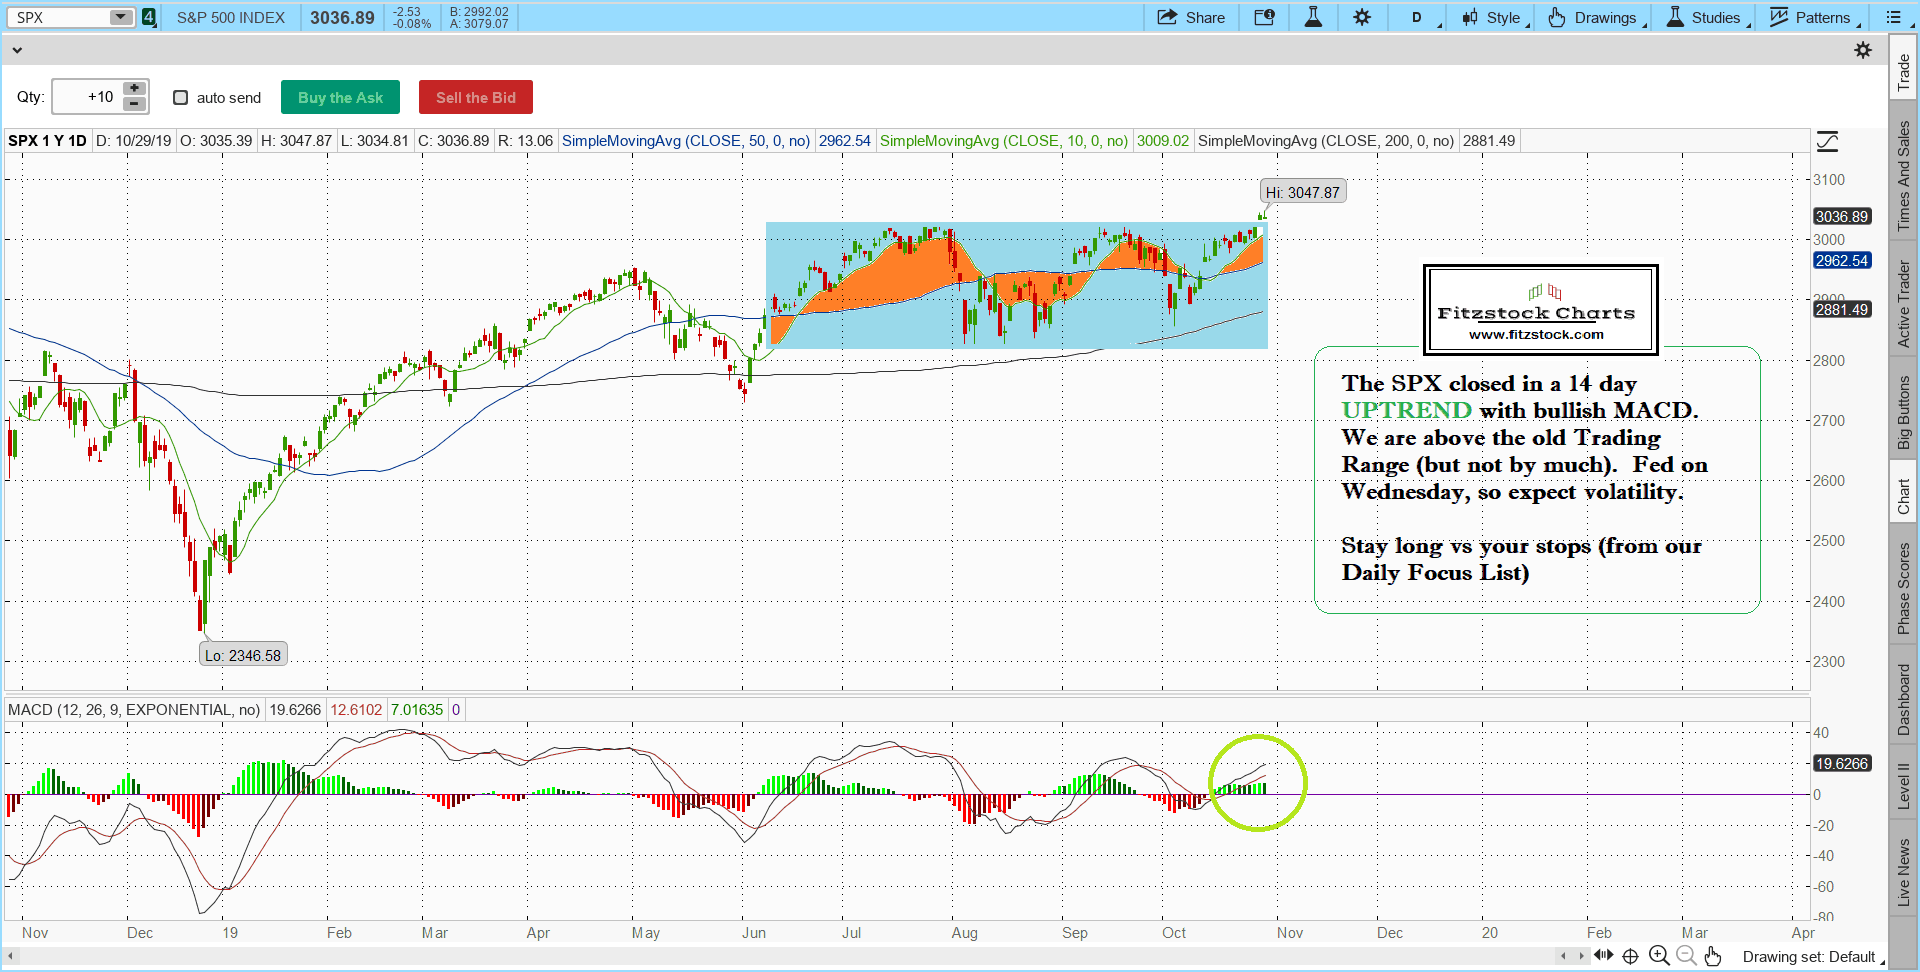Click the chart scale icon above price axis
1920x972 pixels.
coord(1827,142)
